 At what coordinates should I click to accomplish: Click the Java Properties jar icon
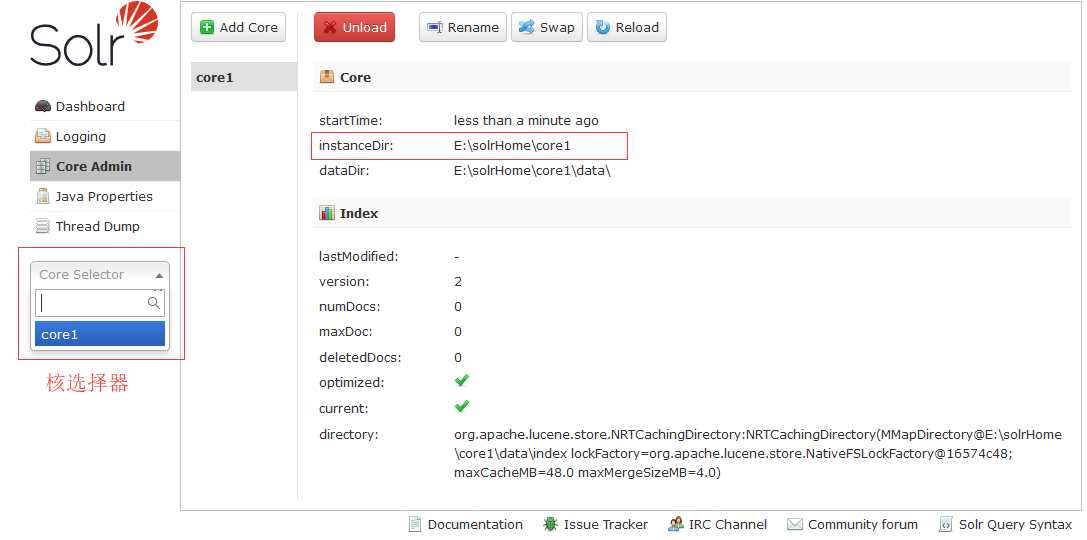tap(43, 196)
